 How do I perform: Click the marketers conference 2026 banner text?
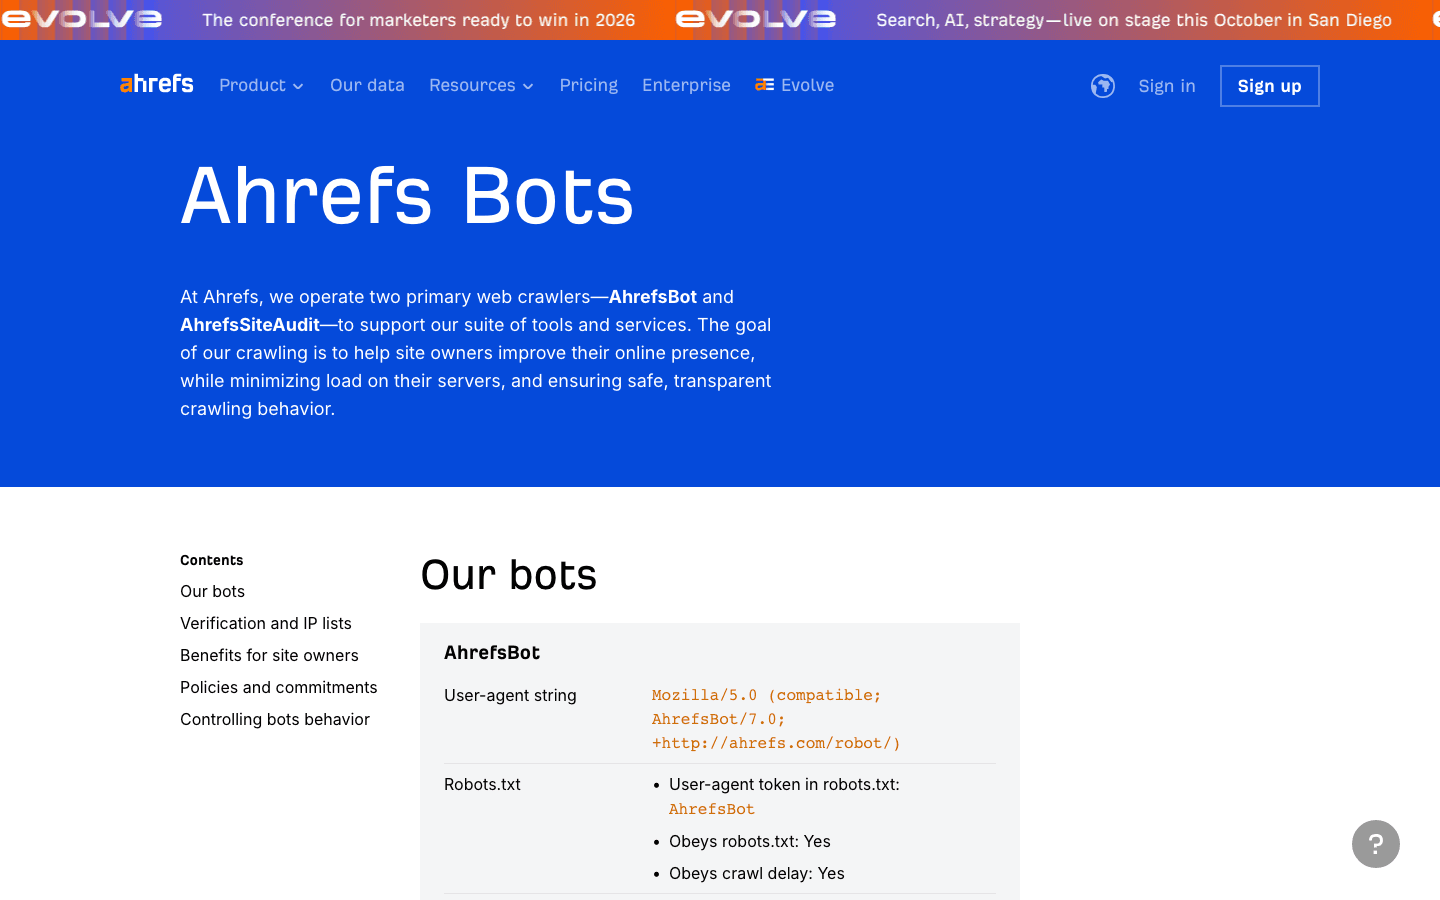(x=418, y=20)
